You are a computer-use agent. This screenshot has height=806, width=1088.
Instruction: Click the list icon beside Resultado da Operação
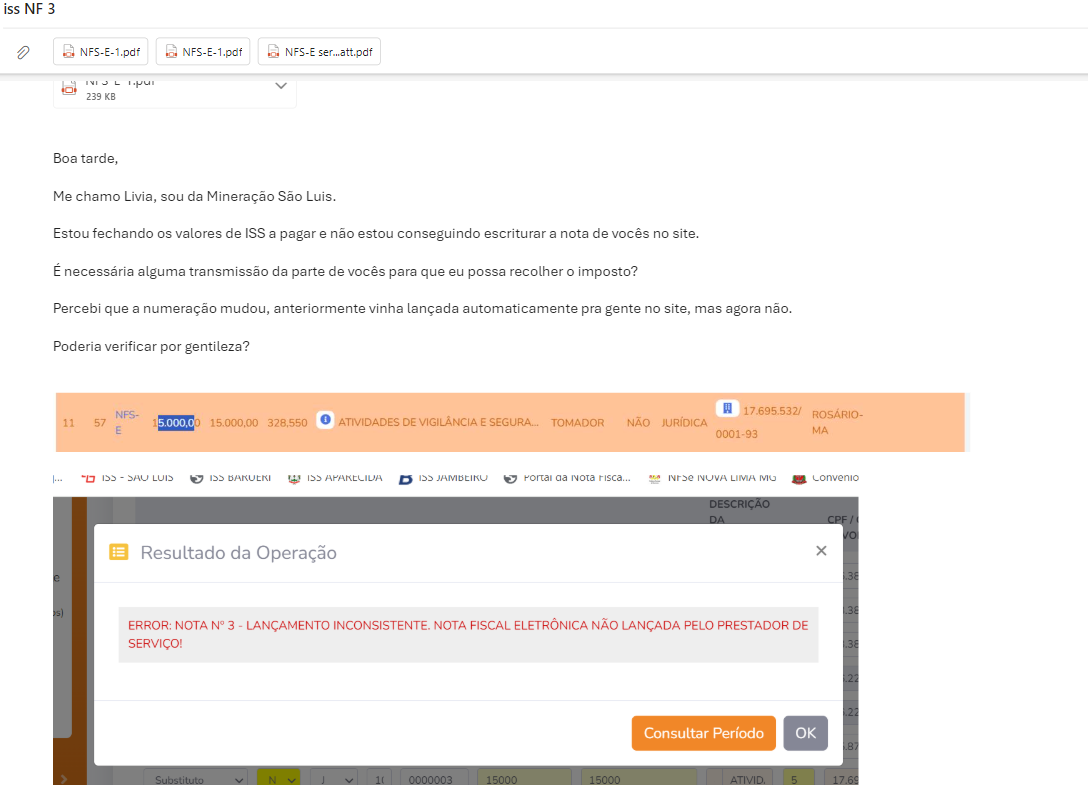pos(119,552)
